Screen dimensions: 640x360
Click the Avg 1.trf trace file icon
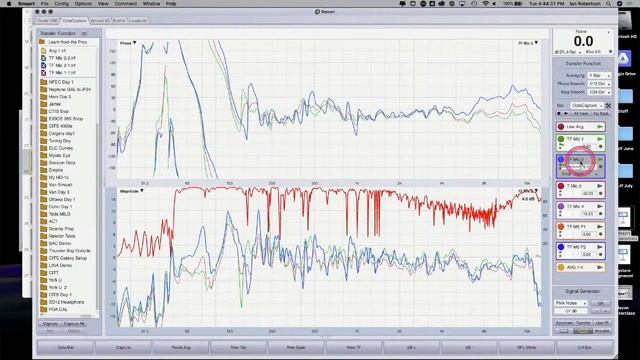point(43,51)
